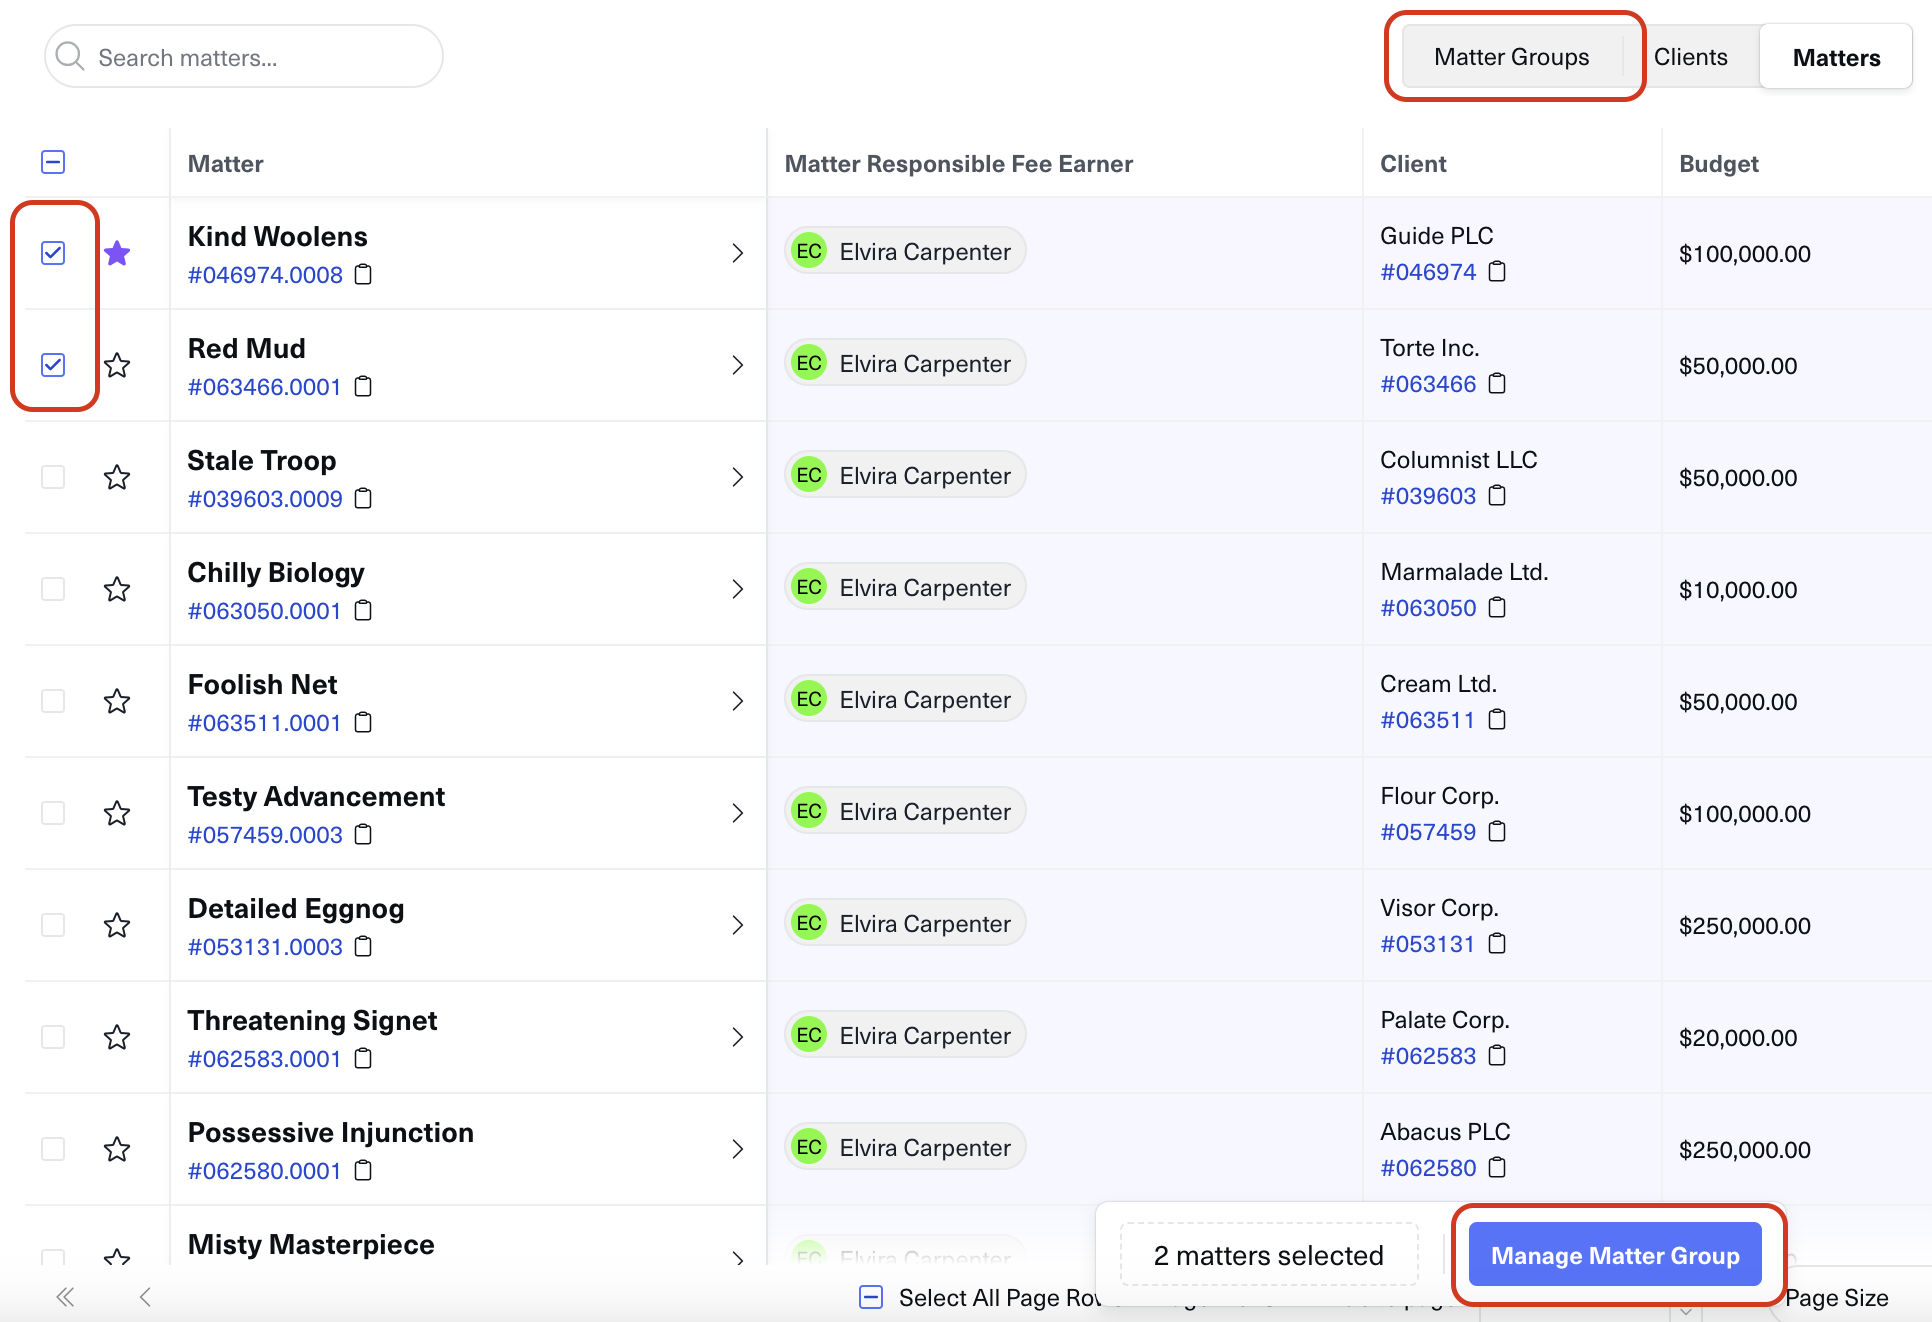1932x1322 pixels.
Task: Open client link #063466
Action: 1427,384
